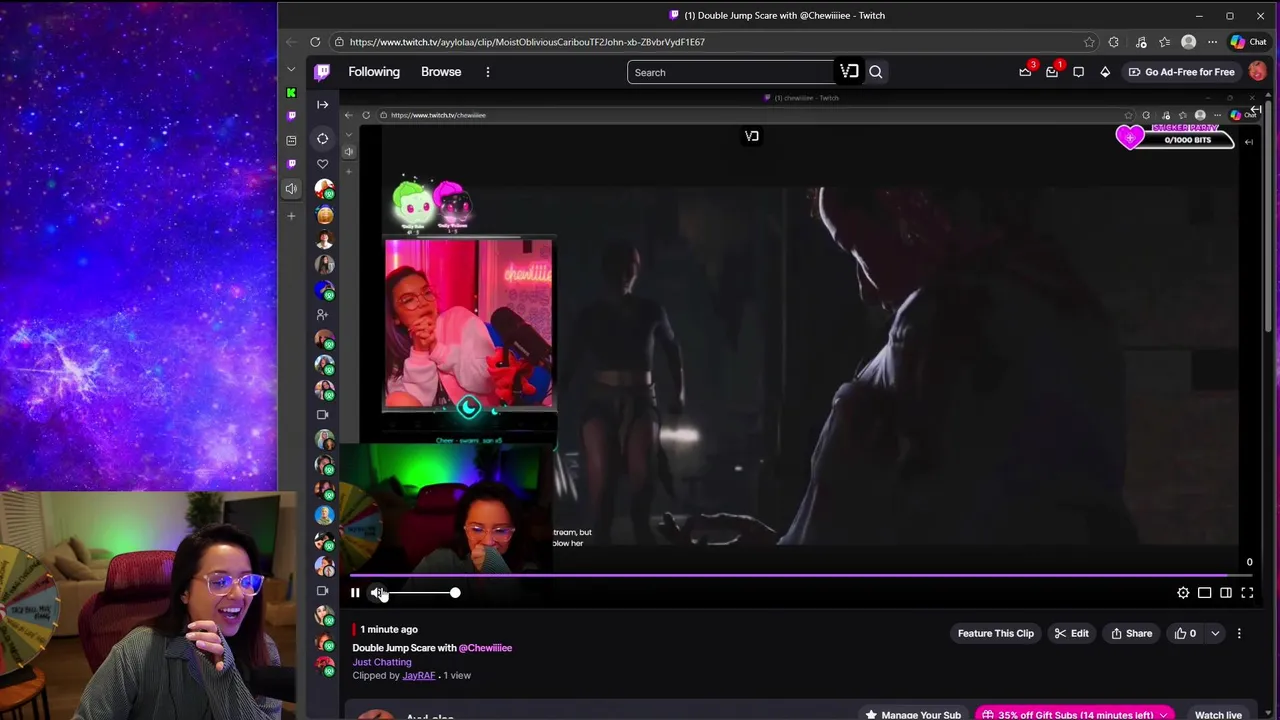The width and height of the screenshot is (1280, 720).
Task: Click Feature This Clip button
Action: click(996, 633)
